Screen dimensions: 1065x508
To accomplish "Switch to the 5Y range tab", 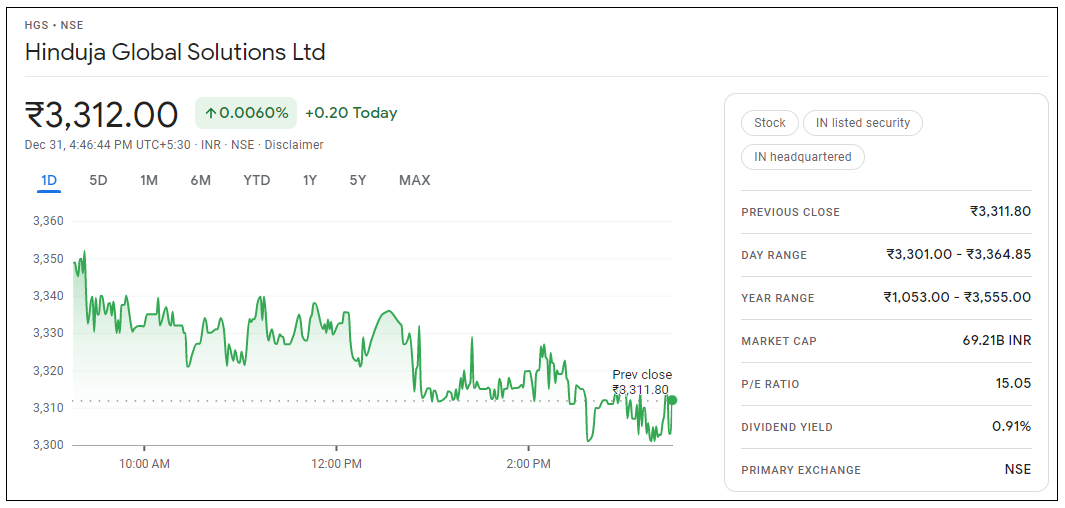I will (358, 181).
